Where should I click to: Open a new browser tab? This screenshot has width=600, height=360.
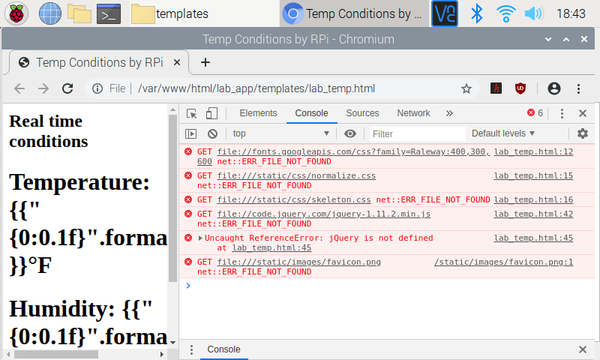pyautogui.click(x=205, y=62)
